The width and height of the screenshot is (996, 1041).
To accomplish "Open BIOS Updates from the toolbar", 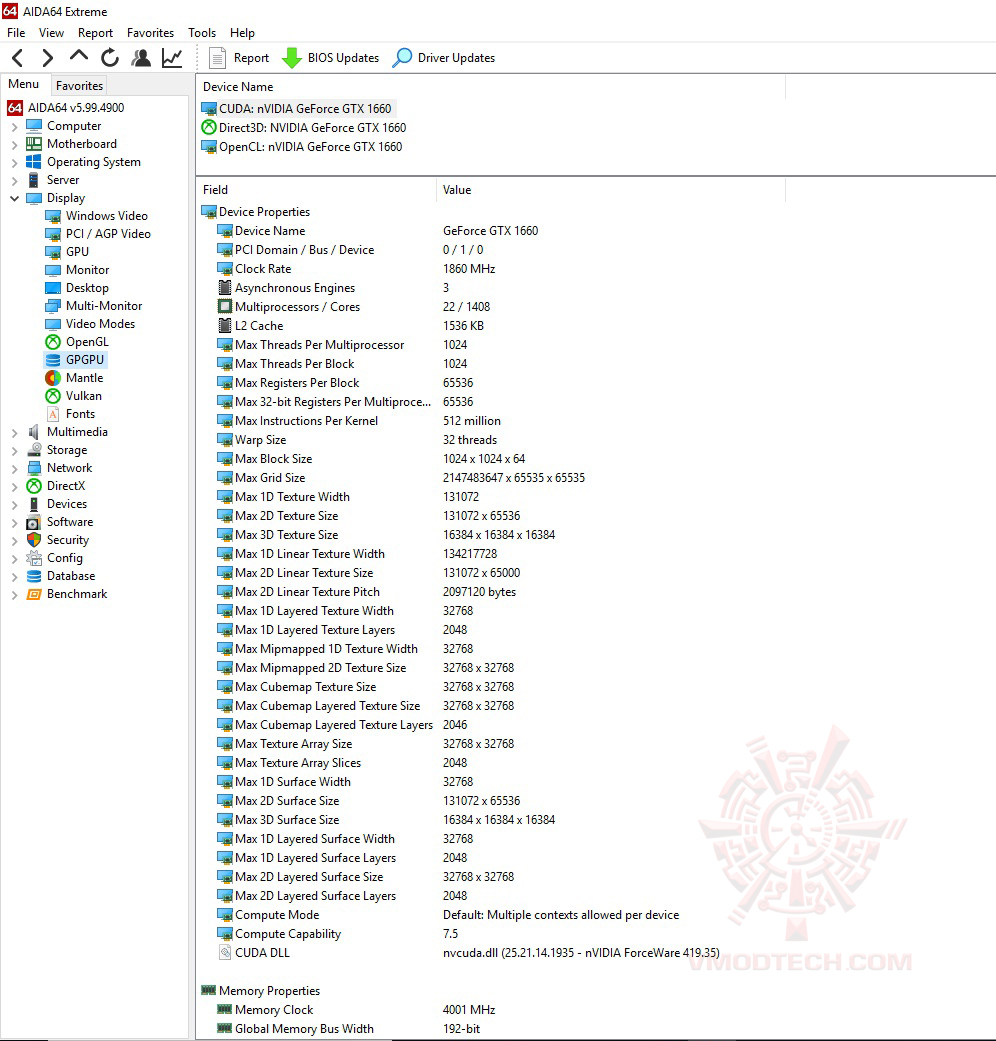I will click(331, 58).
